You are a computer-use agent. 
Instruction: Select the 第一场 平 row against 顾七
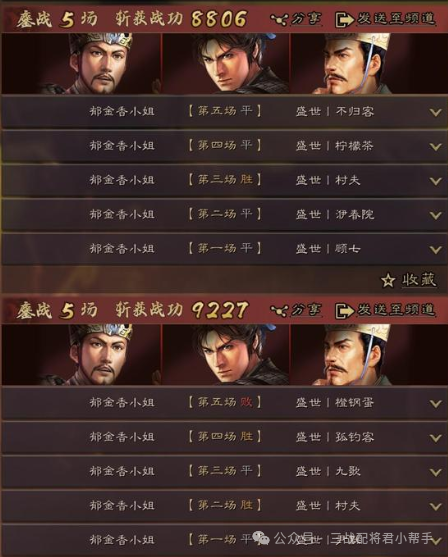(x=225, y=249)
